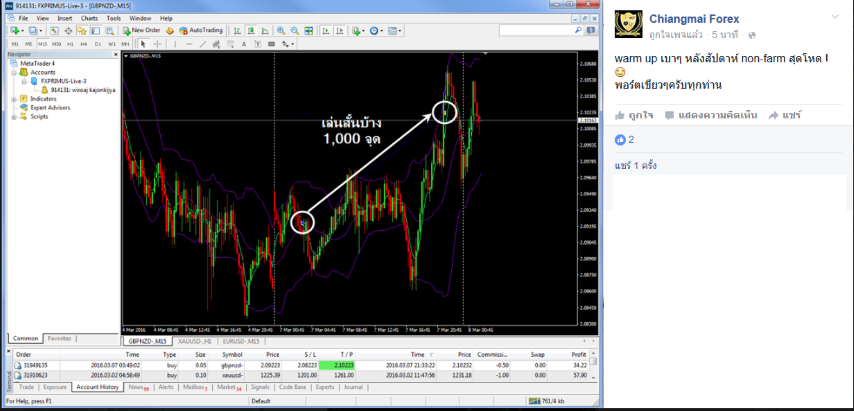The image size is (854, 411).
Task: Toggle the Navigator star folder icon
Action: (82, 30)
